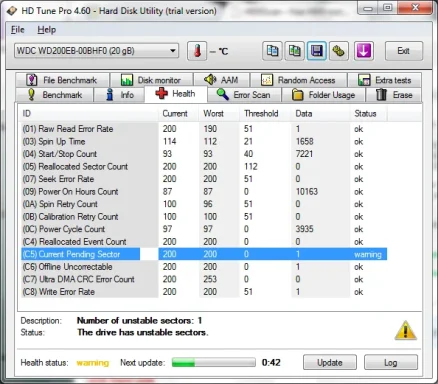The height and width of the screenshot is (384, 438).
Task: Select the (C5) Current Pending Sector row
Action: pyautogui.click(x=204, y=254)
